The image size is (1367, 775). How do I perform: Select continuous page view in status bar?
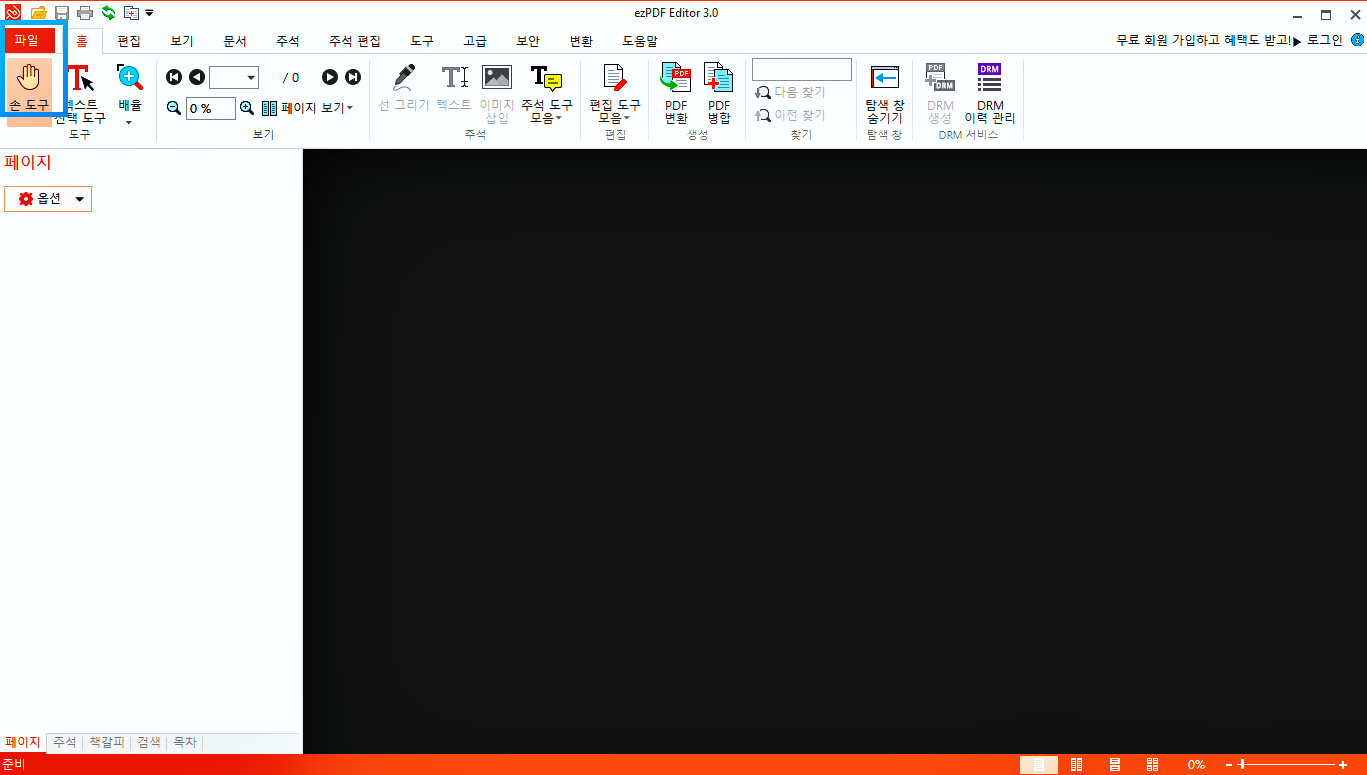click(1115, 765)
